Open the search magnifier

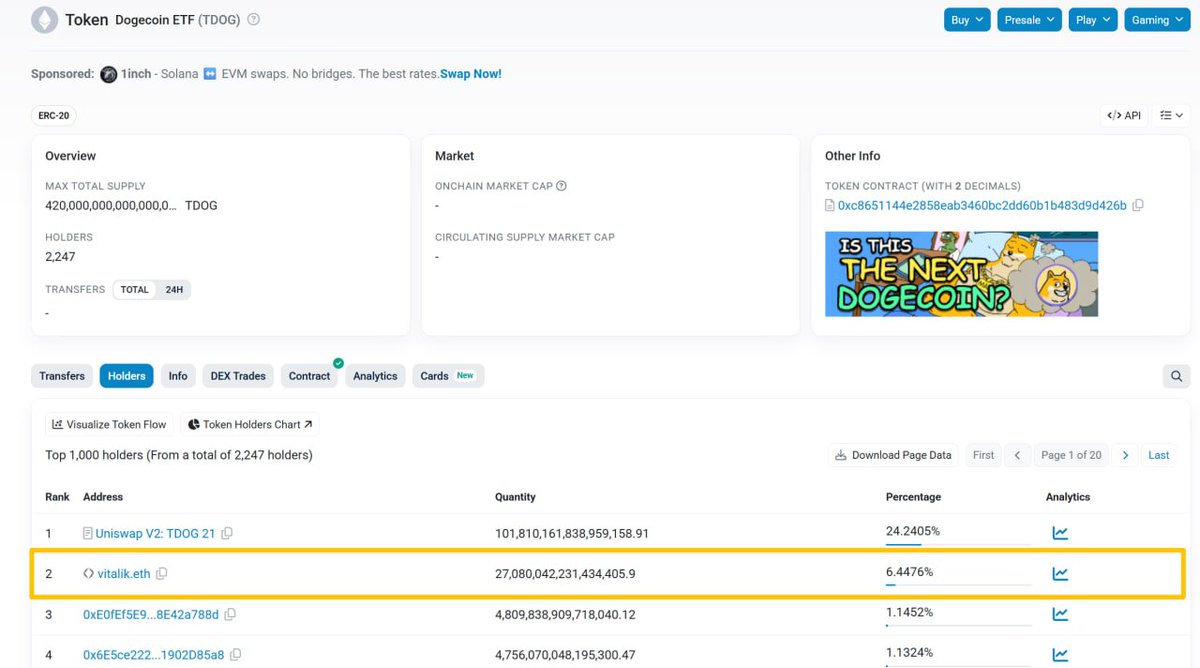1176,376
